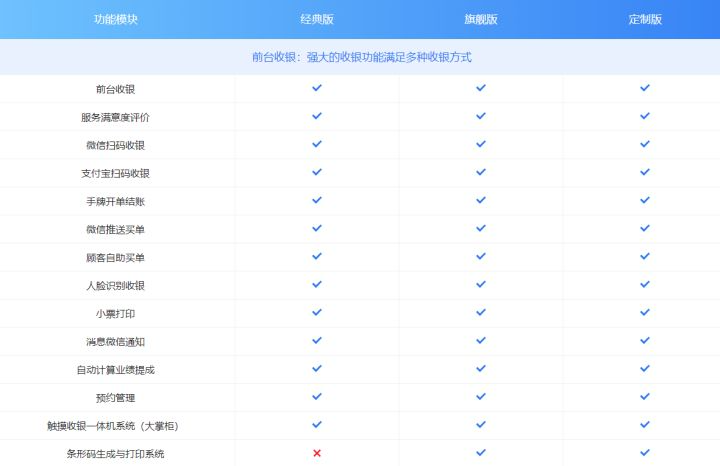Click the 微信推送买单 row label
Image resolution: width=720 pixels, height=466 pixels.
[115, 230]
